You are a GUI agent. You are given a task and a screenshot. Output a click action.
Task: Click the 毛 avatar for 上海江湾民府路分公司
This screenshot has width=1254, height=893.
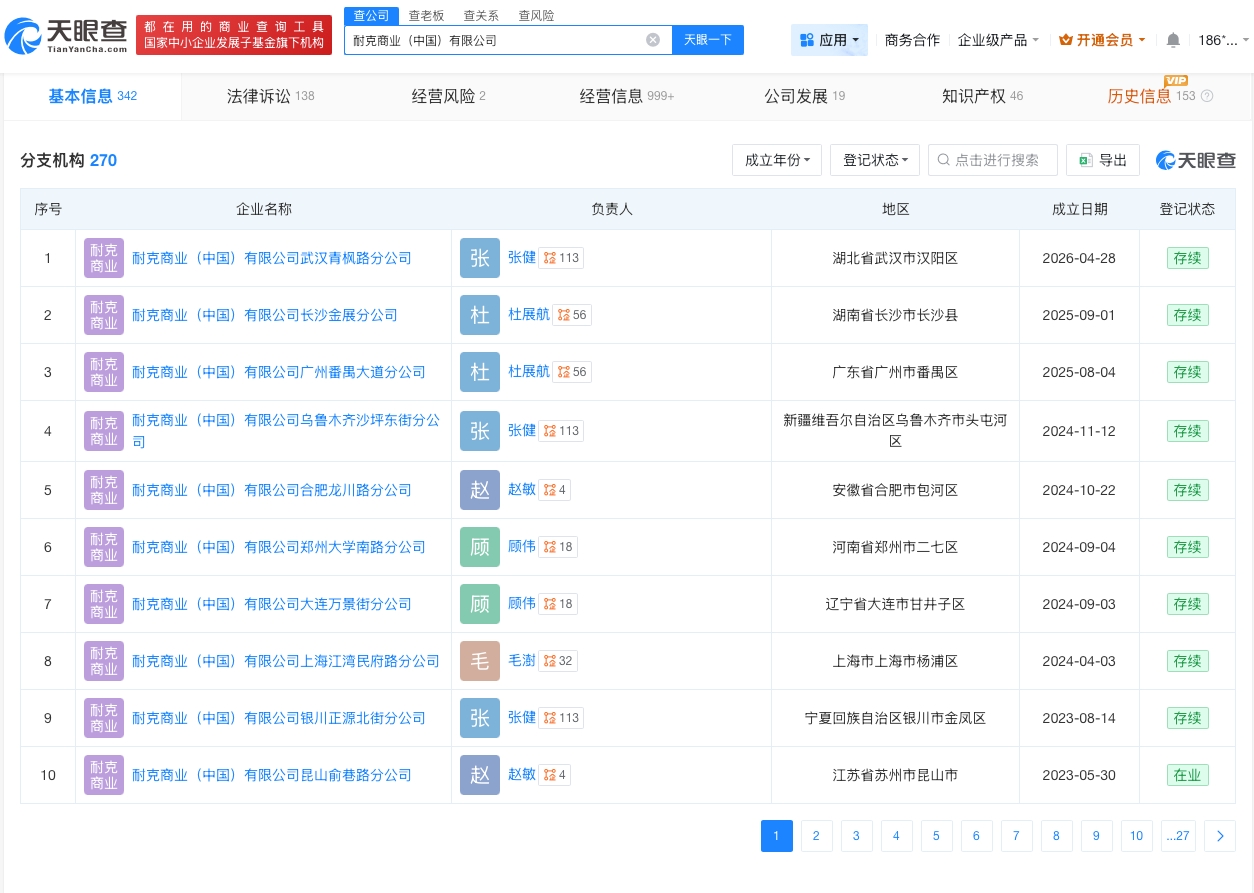coord(480,661)
